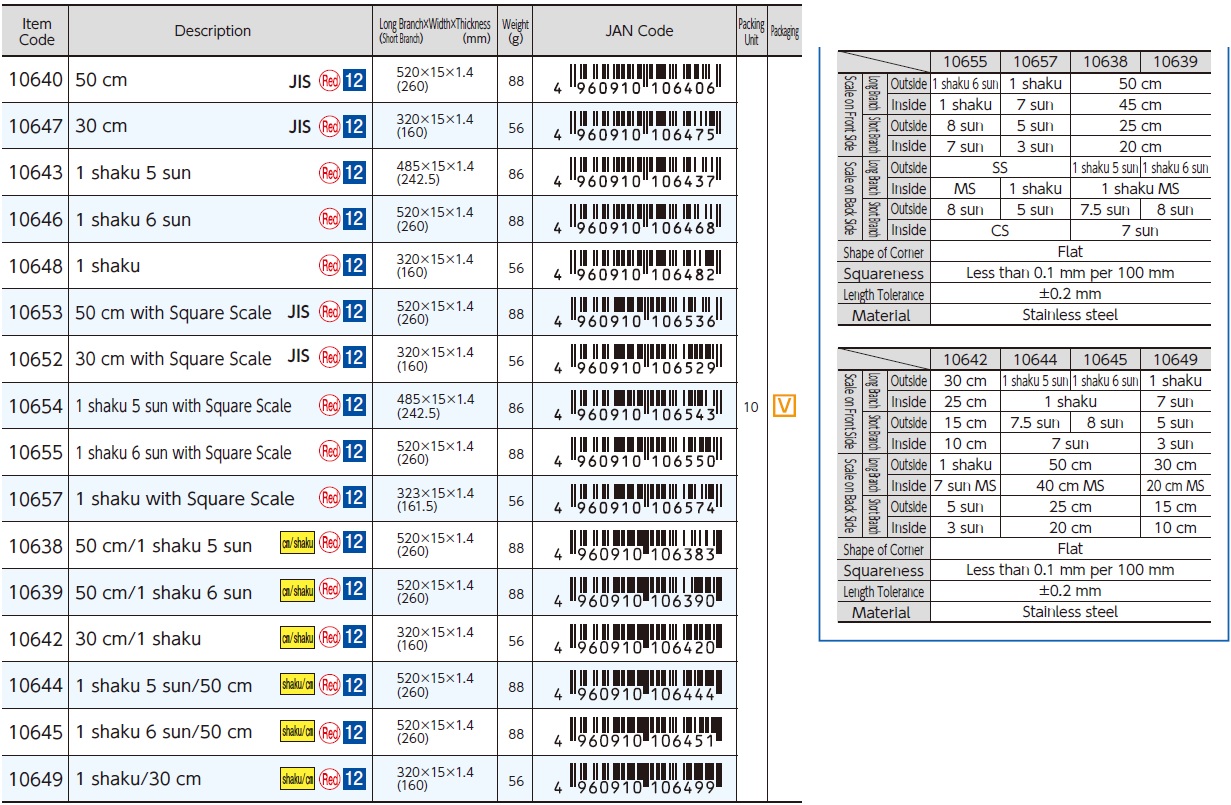Click the yellow shaku/cm badge in row 10649
1231x805 pixels.
click(x=297, y=778)
